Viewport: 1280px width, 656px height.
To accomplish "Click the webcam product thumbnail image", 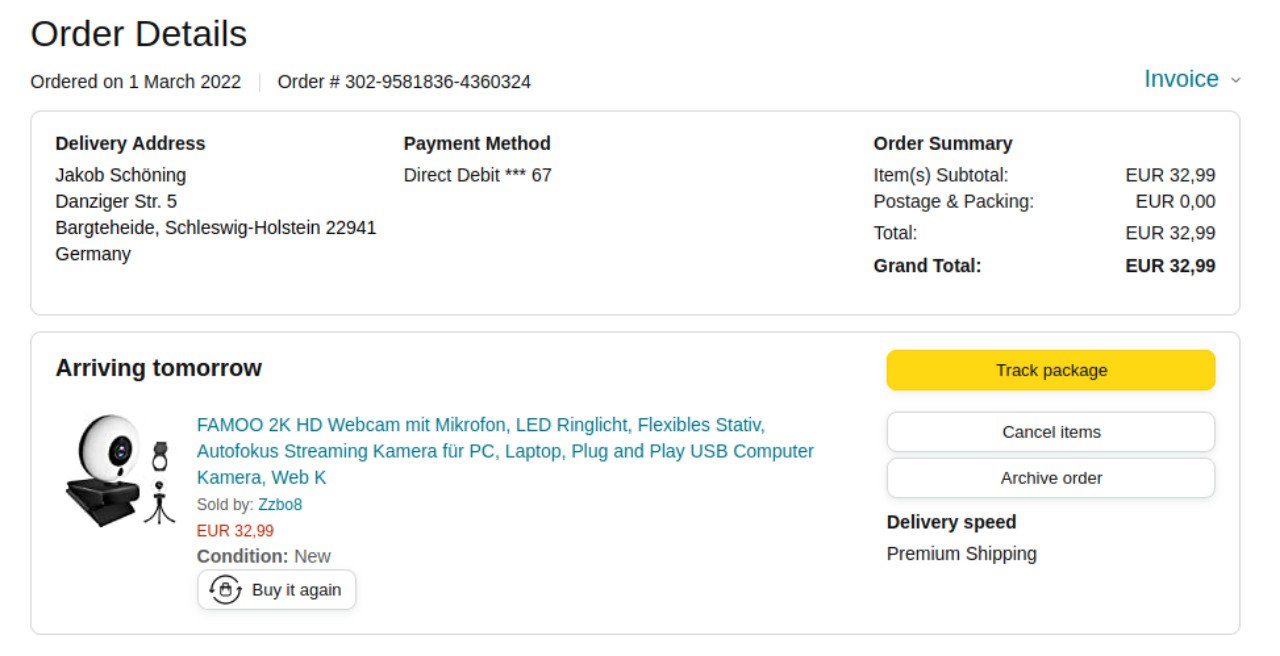I will pyautogui.click(x=118, y=470).
